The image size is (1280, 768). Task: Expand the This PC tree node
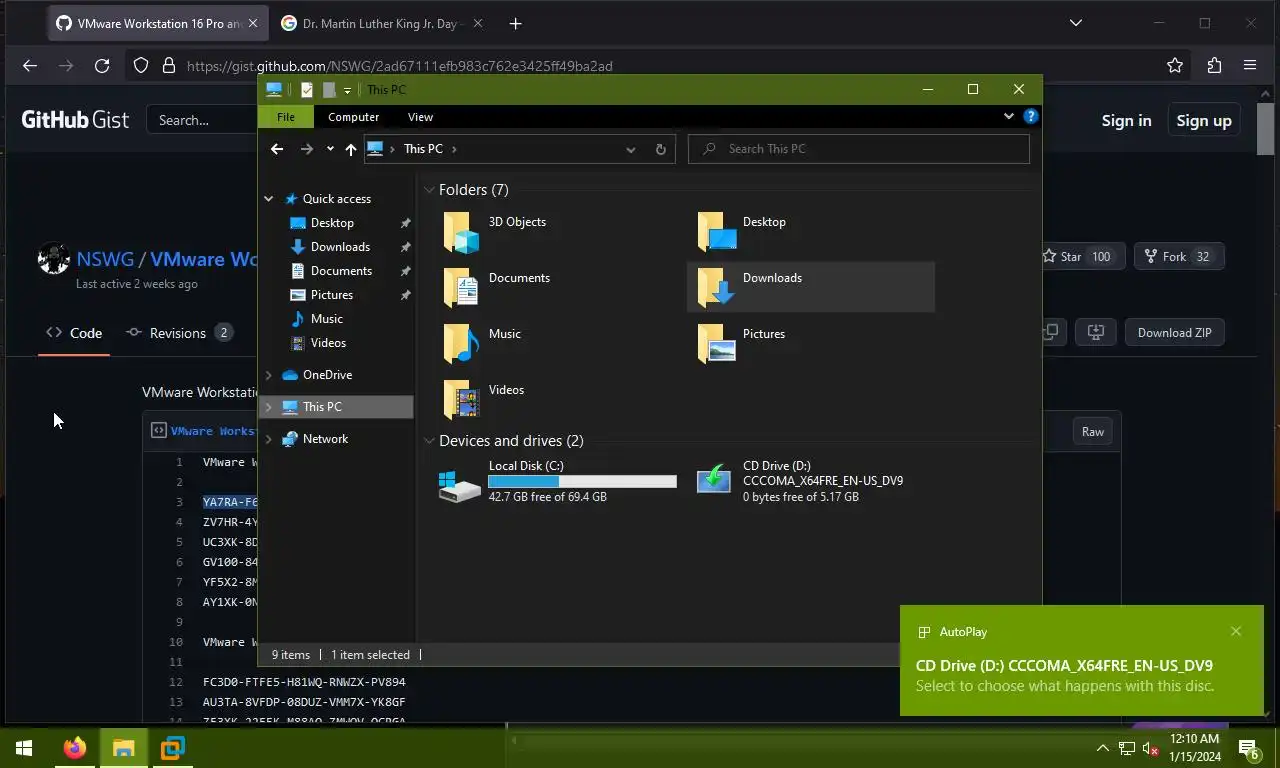tap(268, 407)
